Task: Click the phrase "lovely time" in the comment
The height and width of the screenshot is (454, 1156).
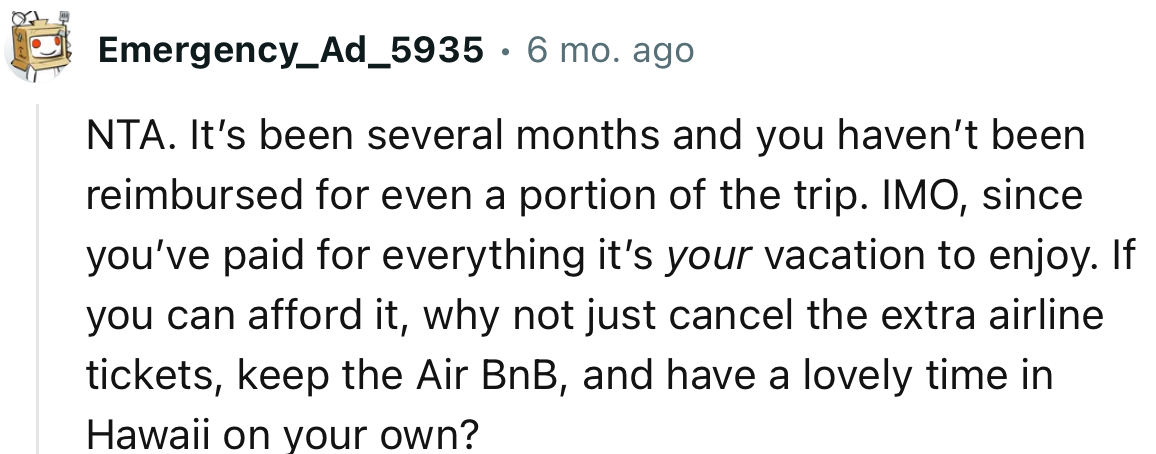Action: pyautogui.click(x=909, y=376)
